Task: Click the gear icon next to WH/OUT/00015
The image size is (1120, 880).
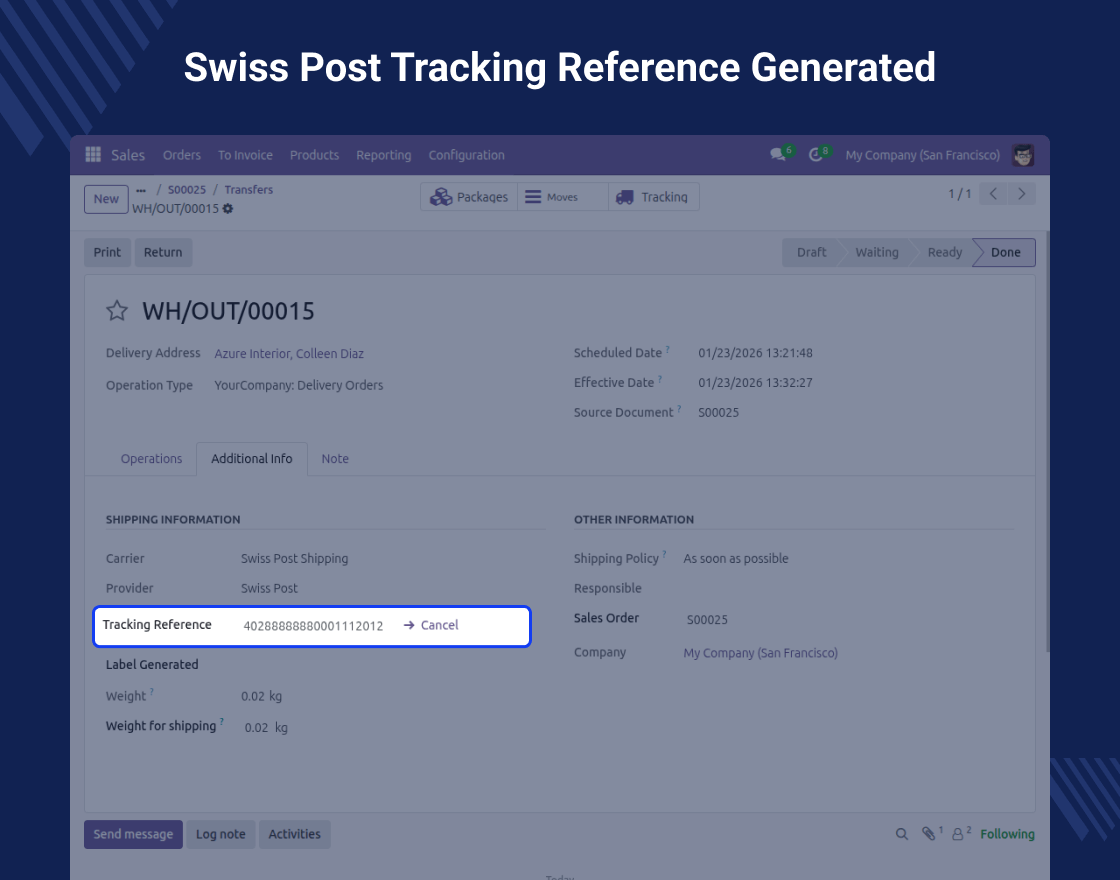Action: [228, 208]
